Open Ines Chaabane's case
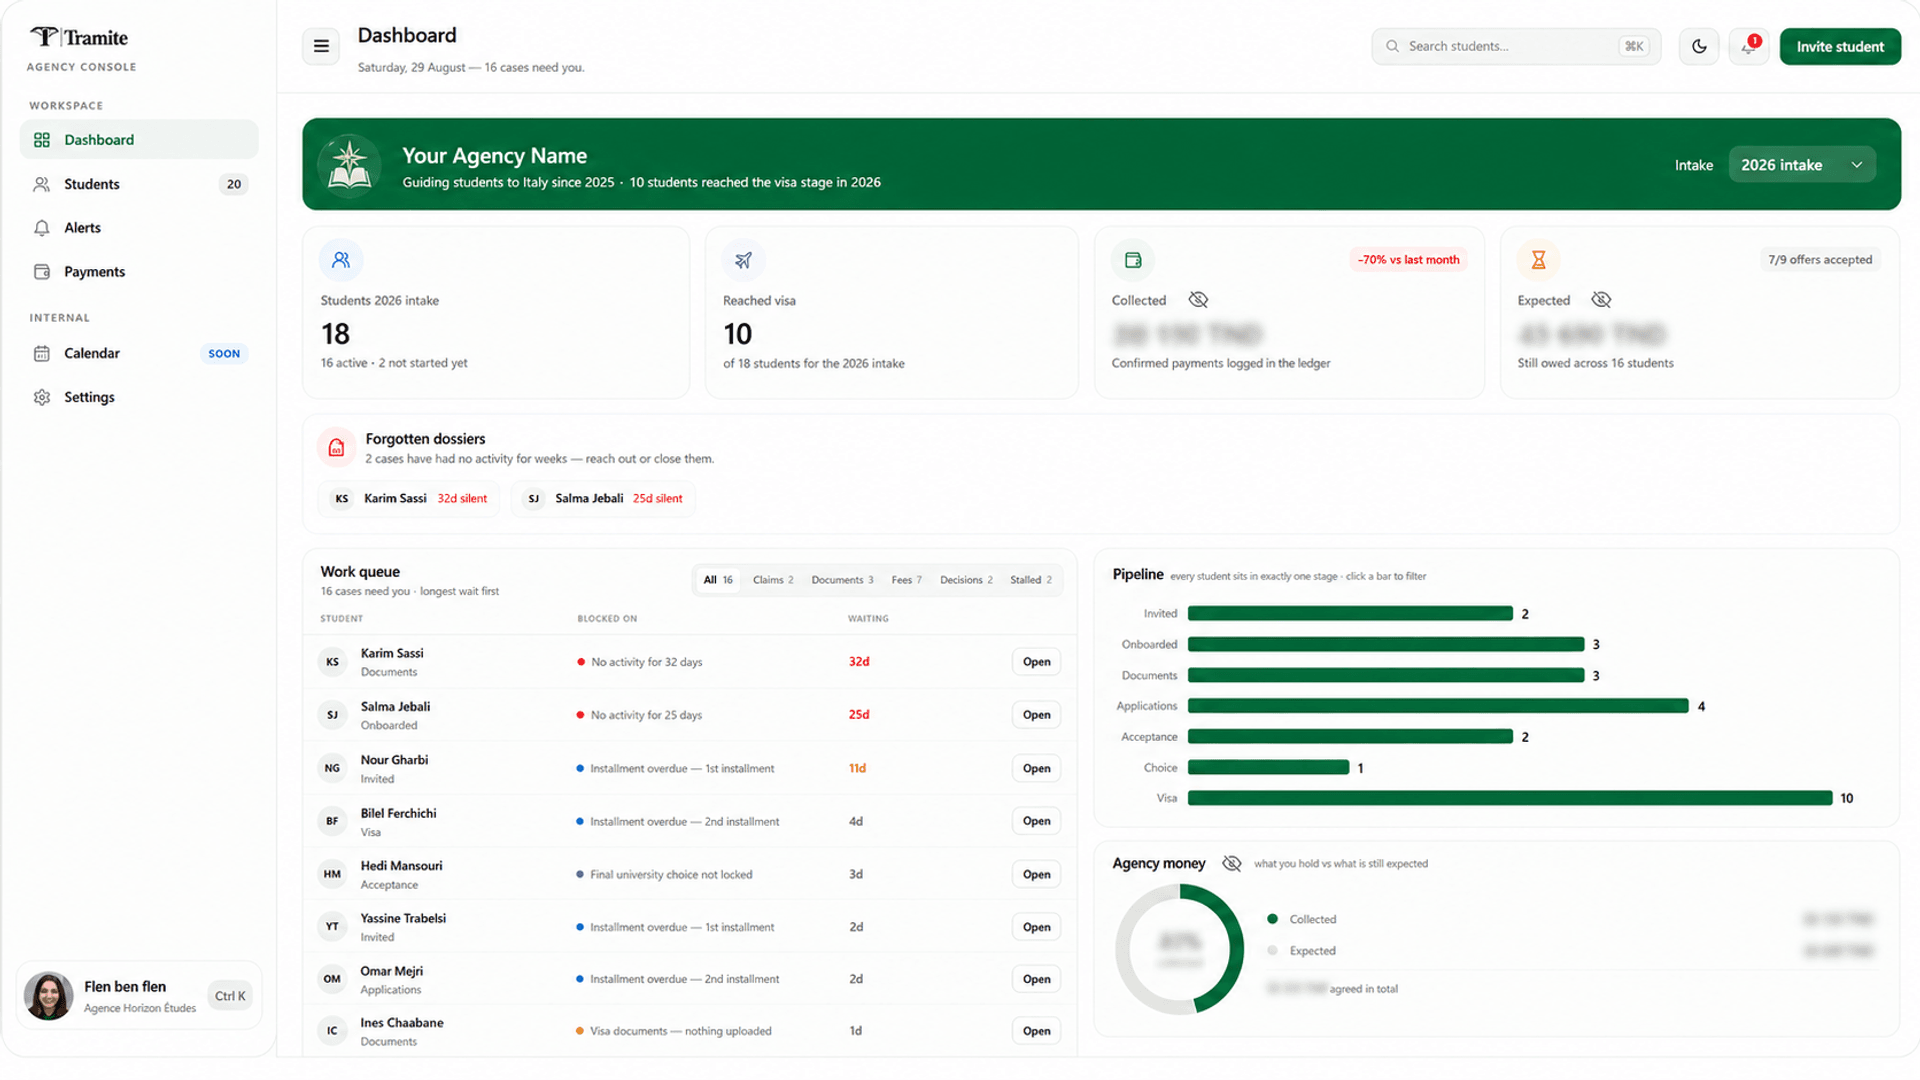Image resolution: width=1920 pixels, height=1080 pixels. click(x=1037, y=1031)
